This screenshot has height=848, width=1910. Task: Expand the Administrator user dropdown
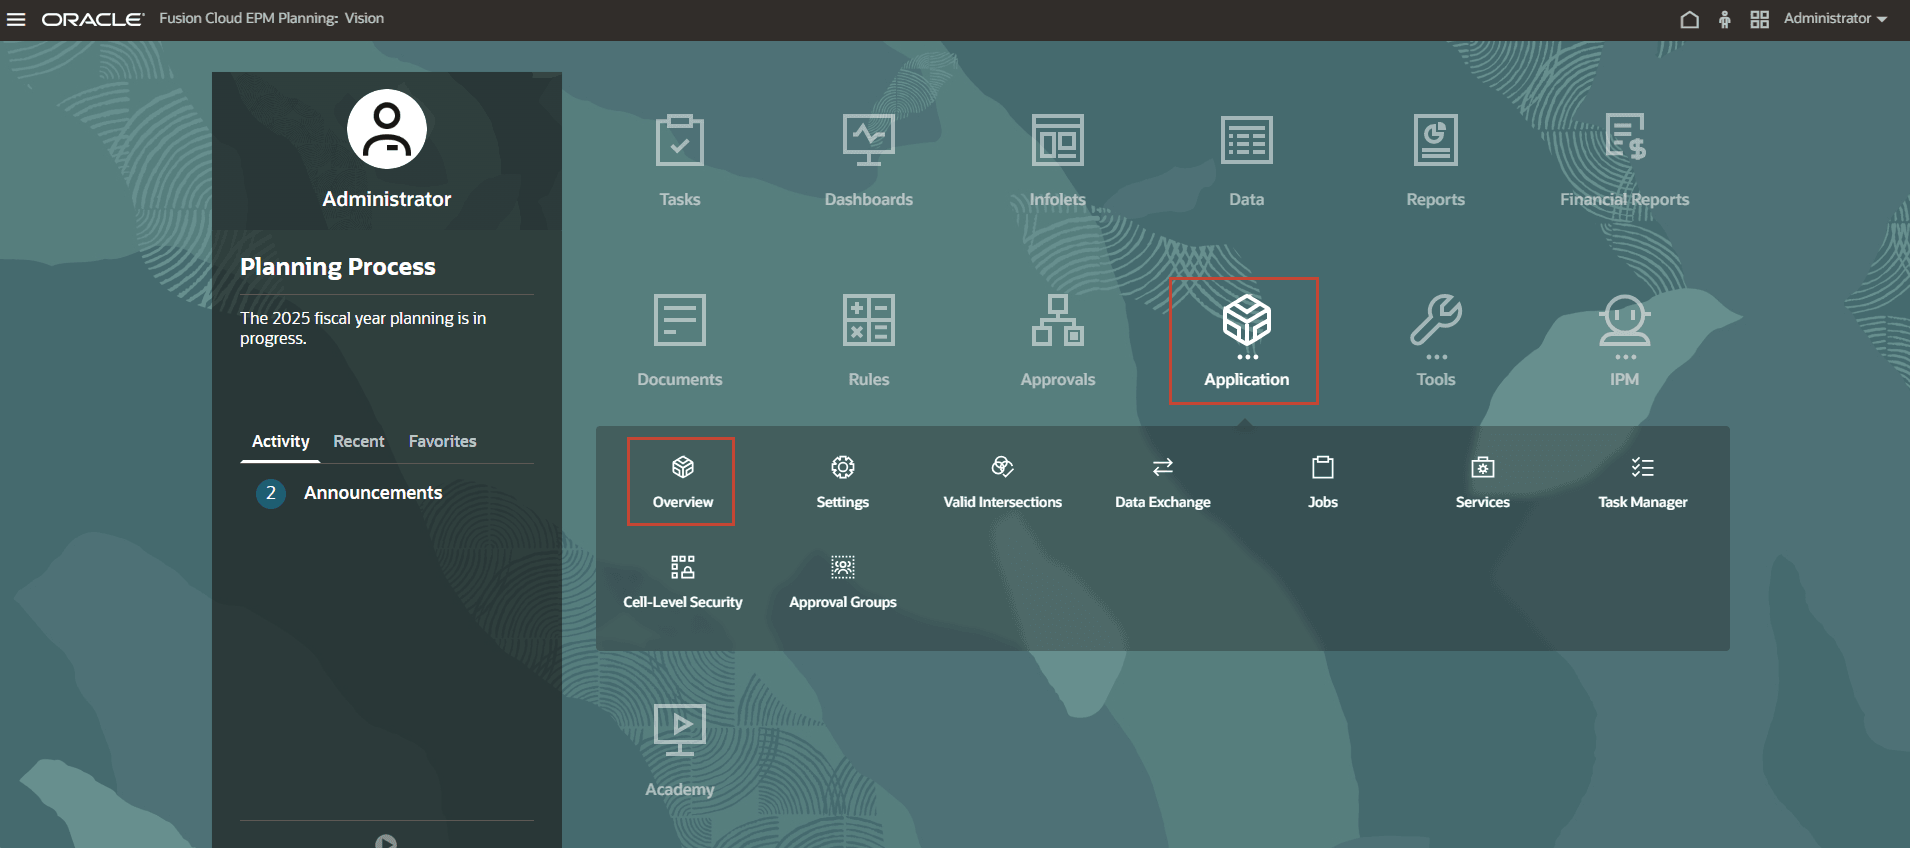click(x=1835, y=19)
